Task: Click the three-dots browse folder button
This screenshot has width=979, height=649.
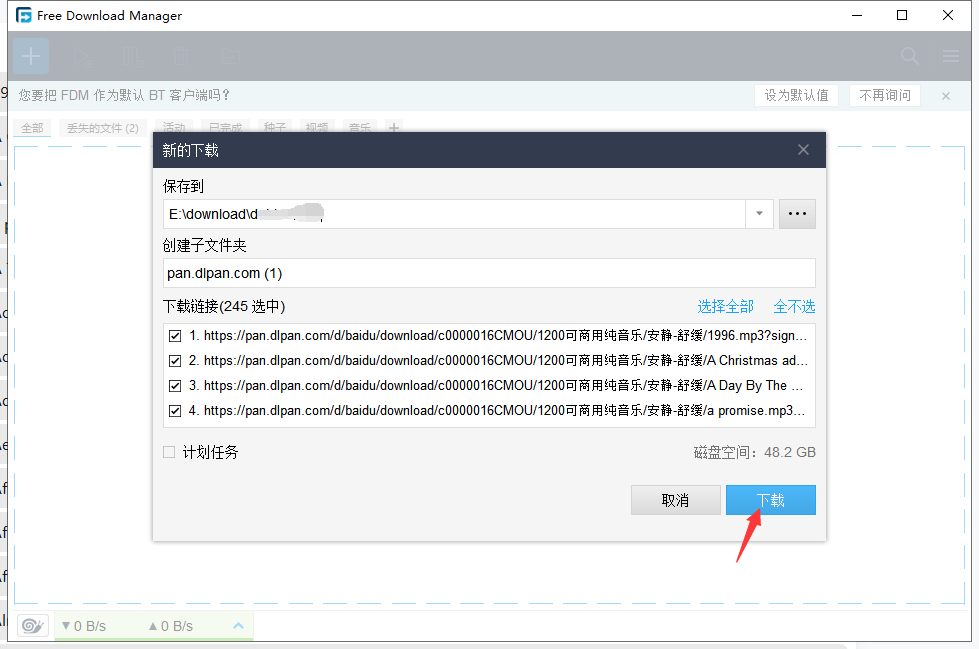Action: pos(797,214)
